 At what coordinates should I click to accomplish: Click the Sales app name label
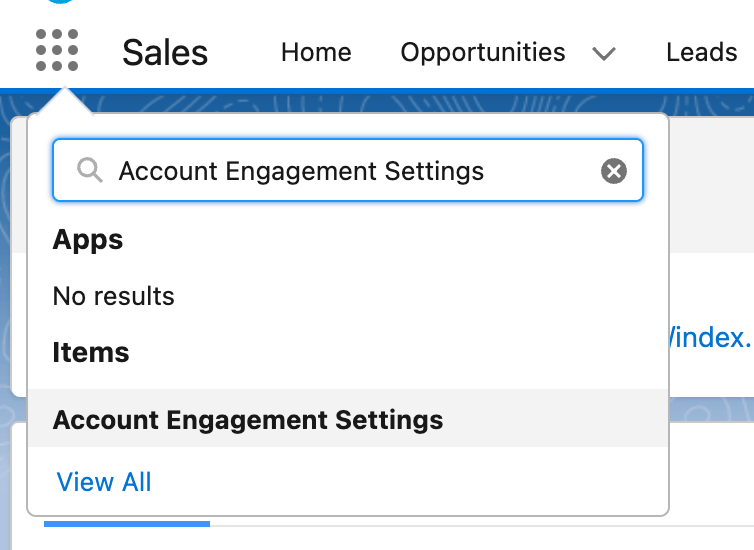coord(165,52)
